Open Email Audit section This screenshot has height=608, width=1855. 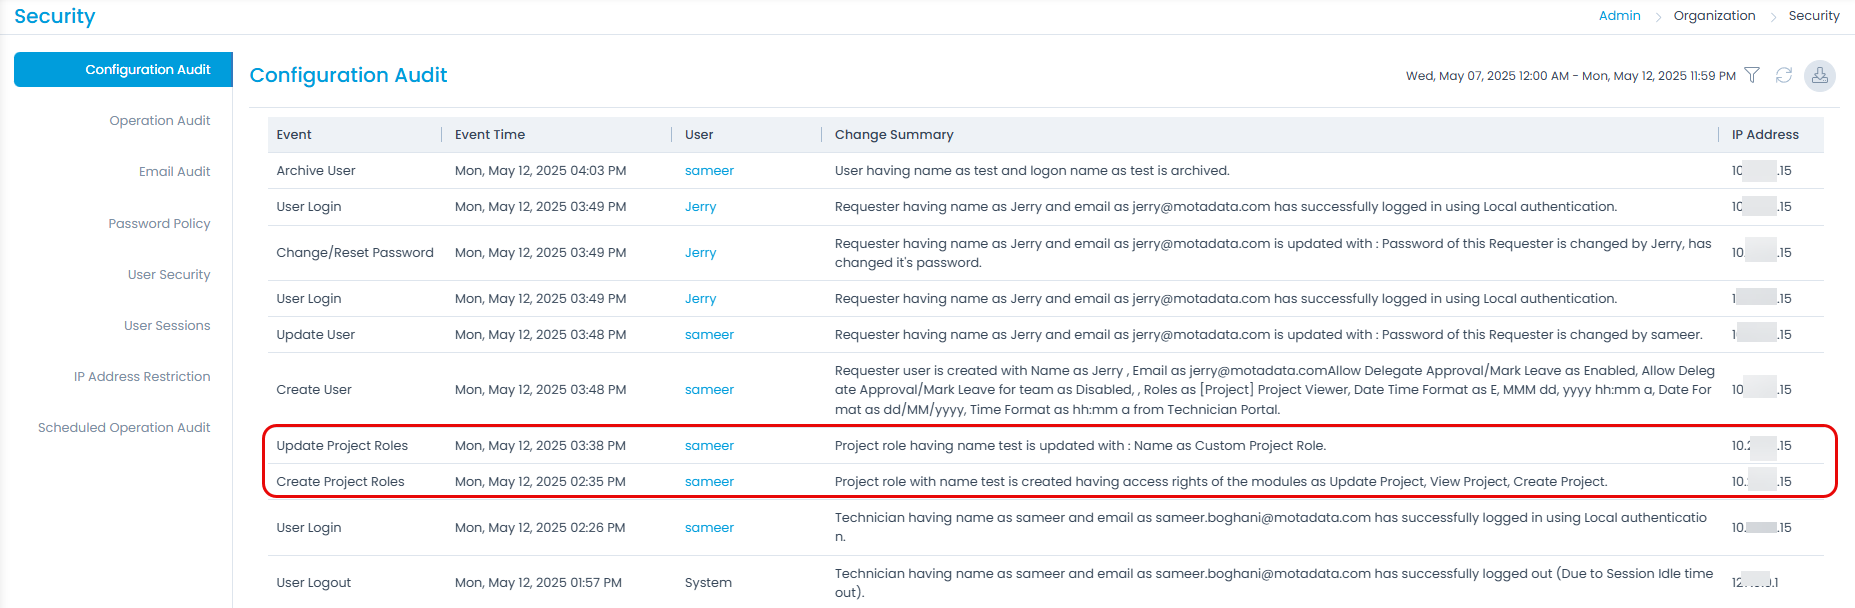[175, 171]
